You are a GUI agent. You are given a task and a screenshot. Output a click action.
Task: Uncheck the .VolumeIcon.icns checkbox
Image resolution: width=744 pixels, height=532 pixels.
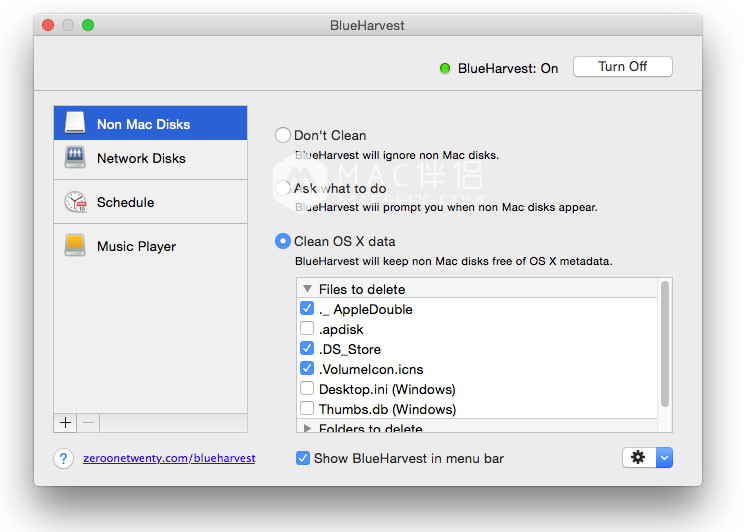pyautogui.click(x=307, y=368)
